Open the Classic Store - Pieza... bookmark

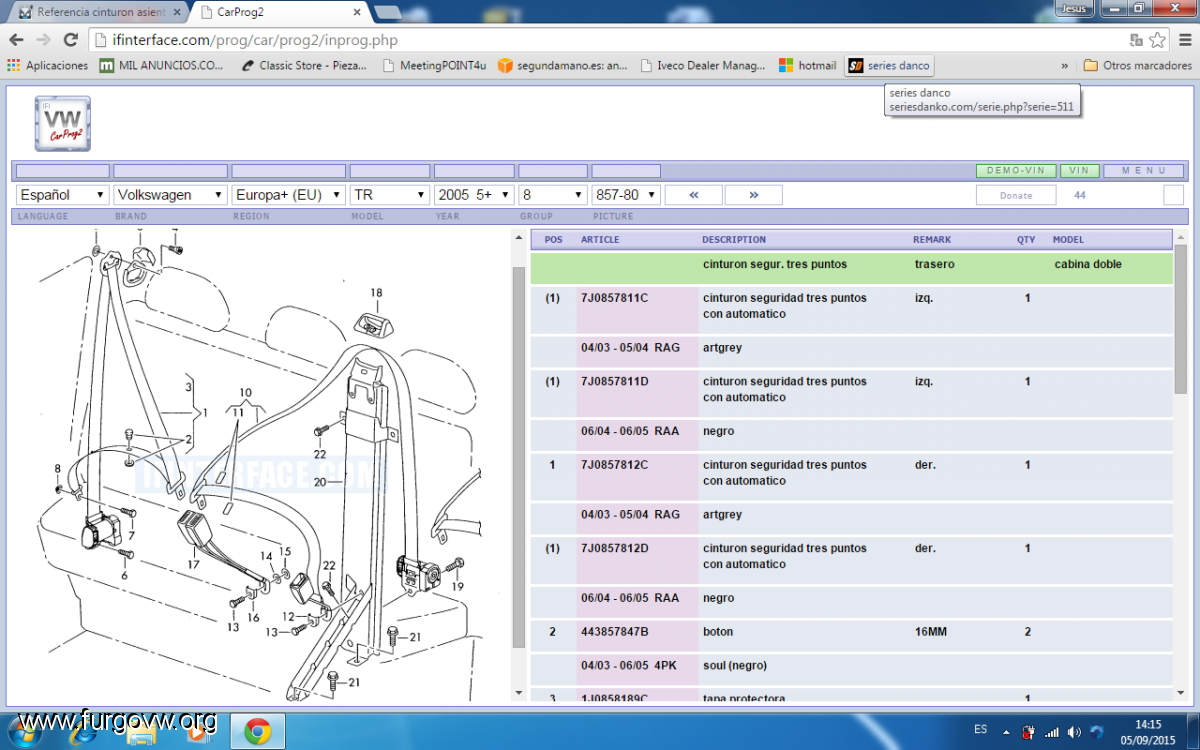pyautogui.click(x=304, y=65)
